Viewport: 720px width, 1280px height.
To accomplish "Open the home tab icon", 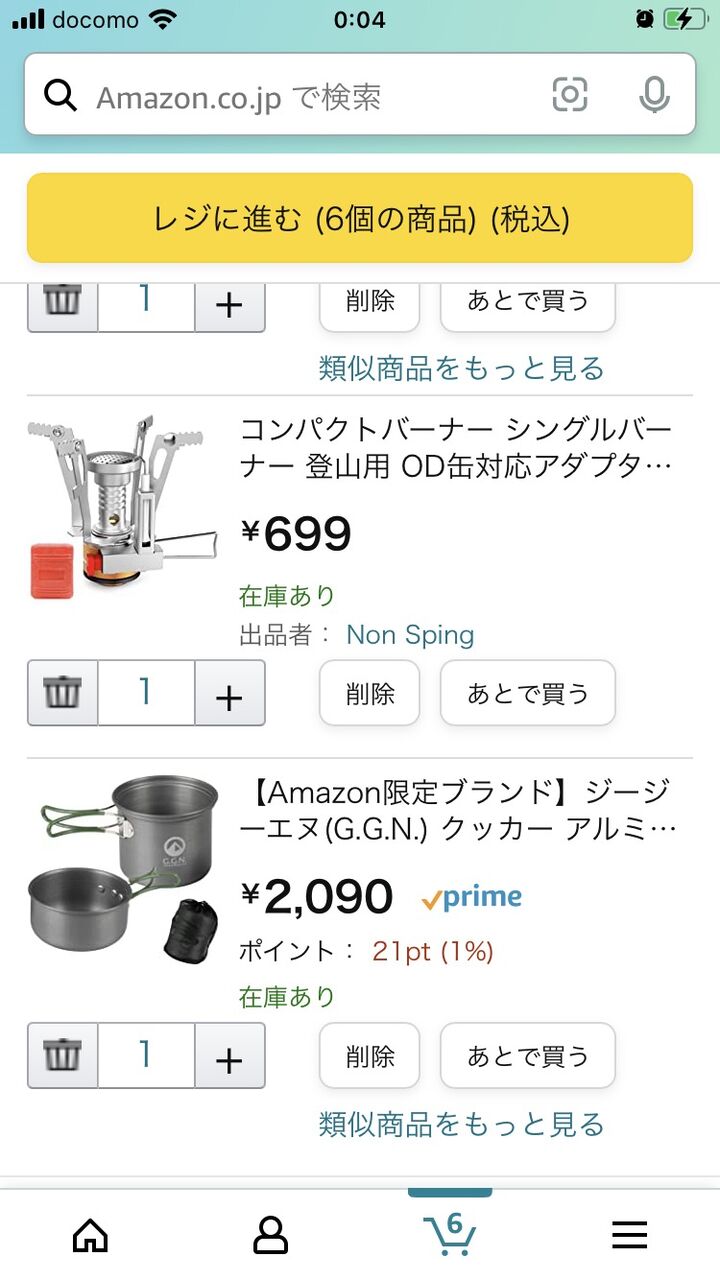I will [x=90, y=1236].
